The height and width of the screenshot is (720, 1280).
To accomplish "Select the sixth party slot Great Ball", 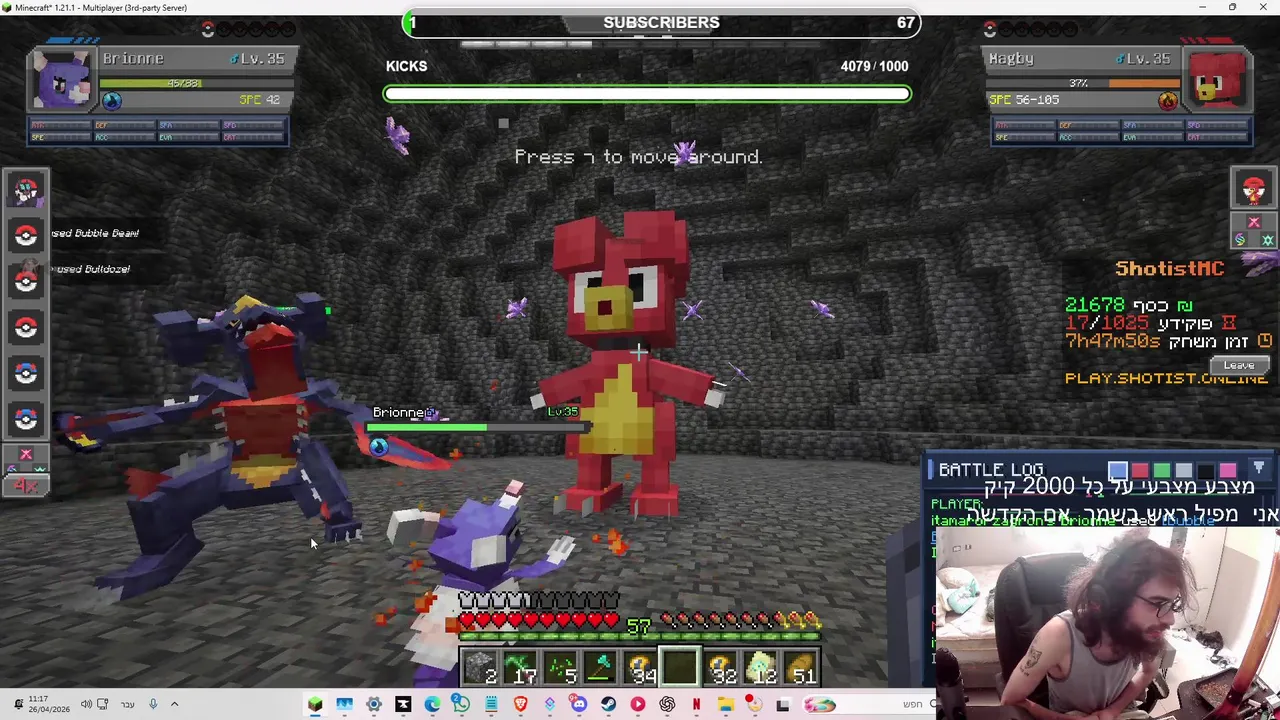I will click(26, 419).
